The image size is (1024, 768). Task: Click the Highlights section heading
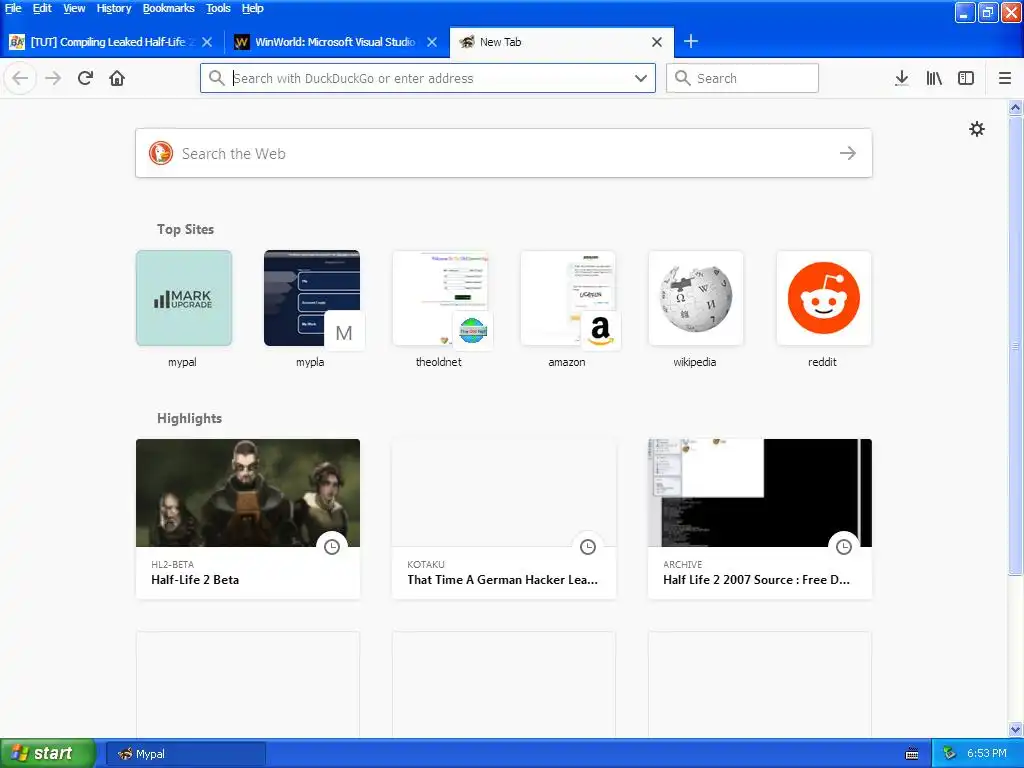(x=189, y=418)
